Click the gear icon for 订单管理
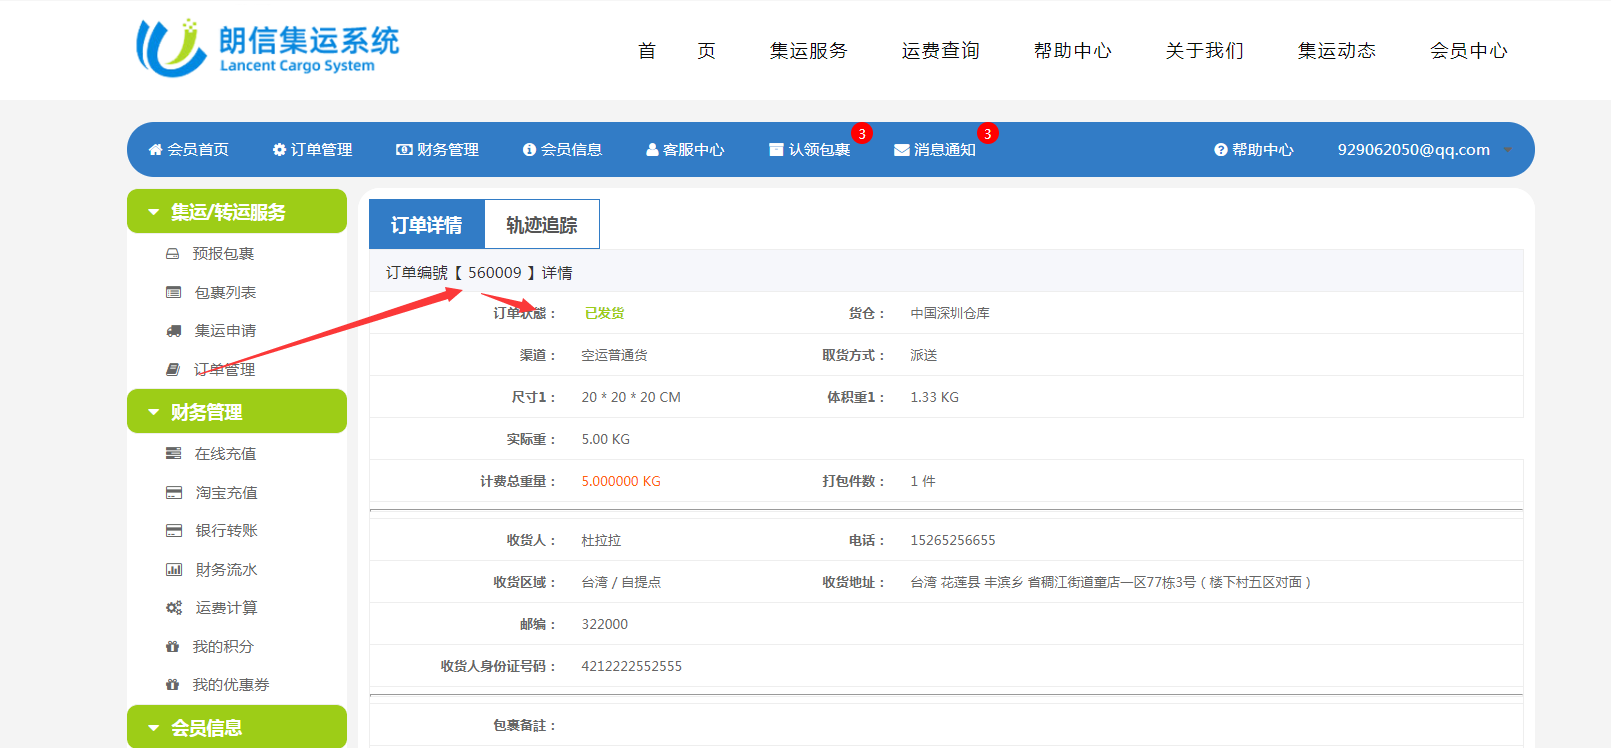Image resolution: width=1611 pixels, height=748 pixels. [279, 150]
